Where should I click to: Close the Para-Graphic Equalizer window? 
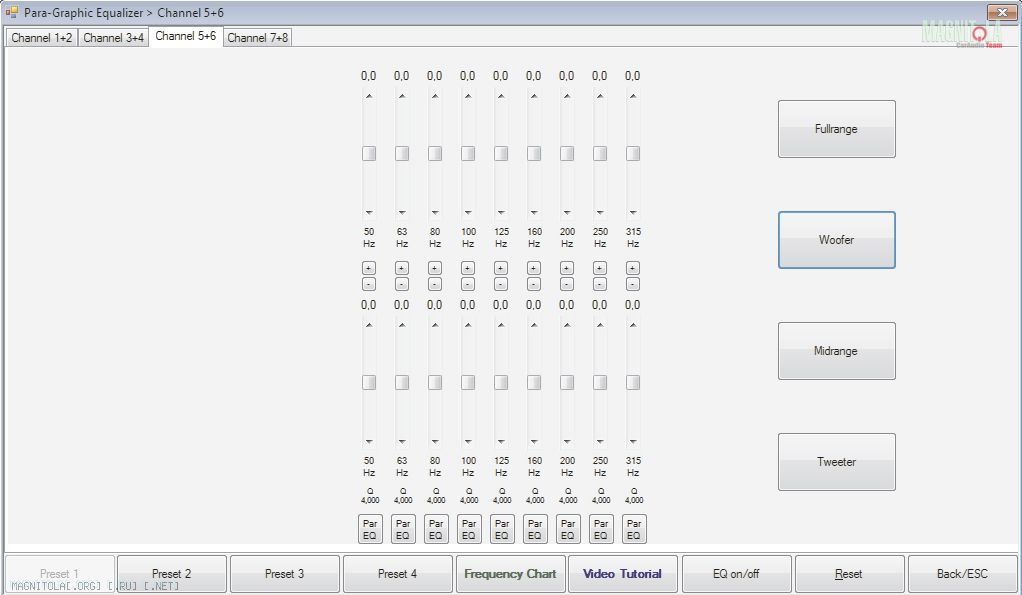[x=1002, y=12]
